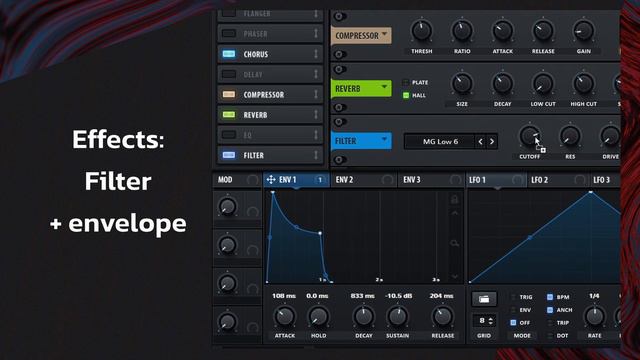This screenshot has height=360, width=640.
Task: Go to previous filter type arrow
Action: tap(480, 142)
